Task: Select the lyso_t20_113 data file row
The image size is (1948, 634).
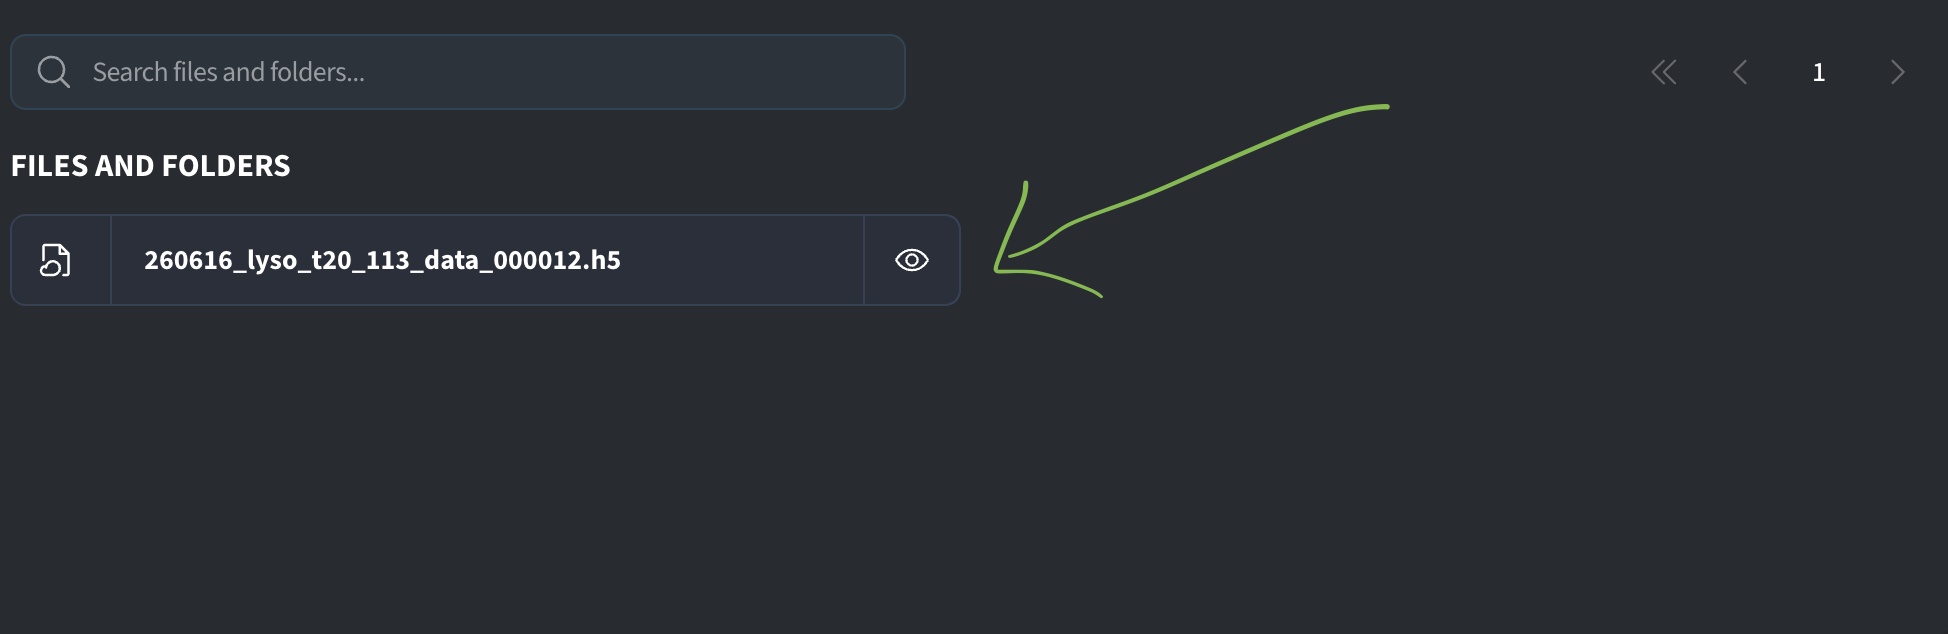Action: point(485,260)
